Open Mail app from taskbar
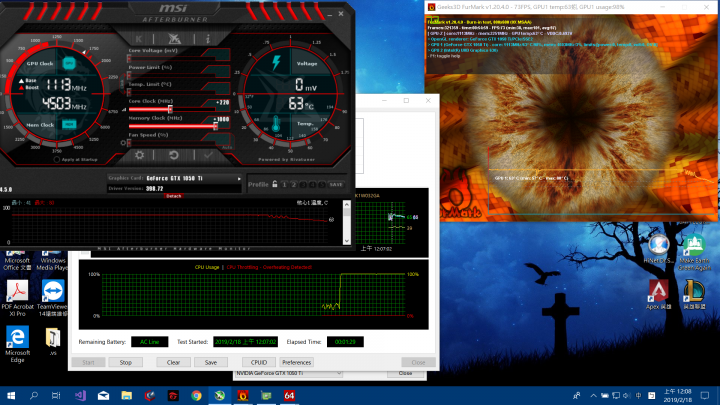 [x=103, y=395]
